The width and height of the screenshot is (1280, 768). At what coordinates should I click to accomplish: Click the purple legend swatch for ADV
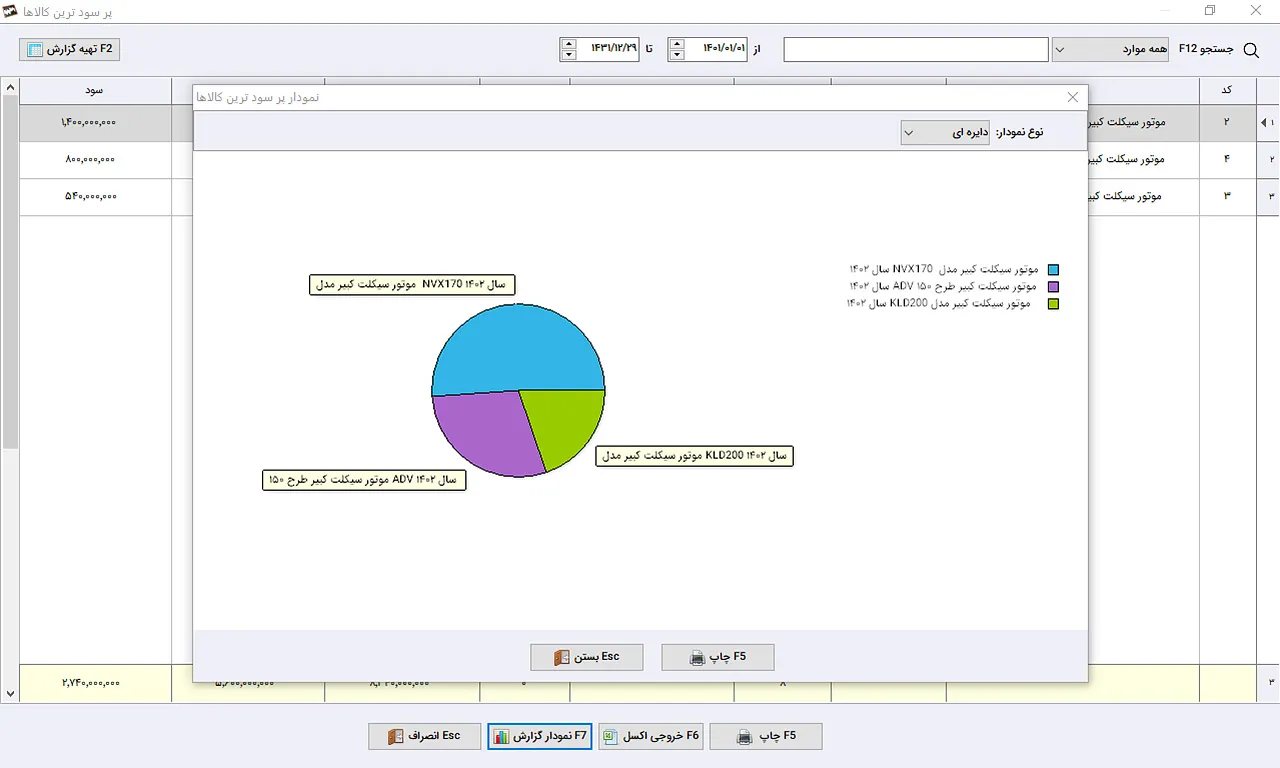pyautogui.click(x=1053, y=287)
